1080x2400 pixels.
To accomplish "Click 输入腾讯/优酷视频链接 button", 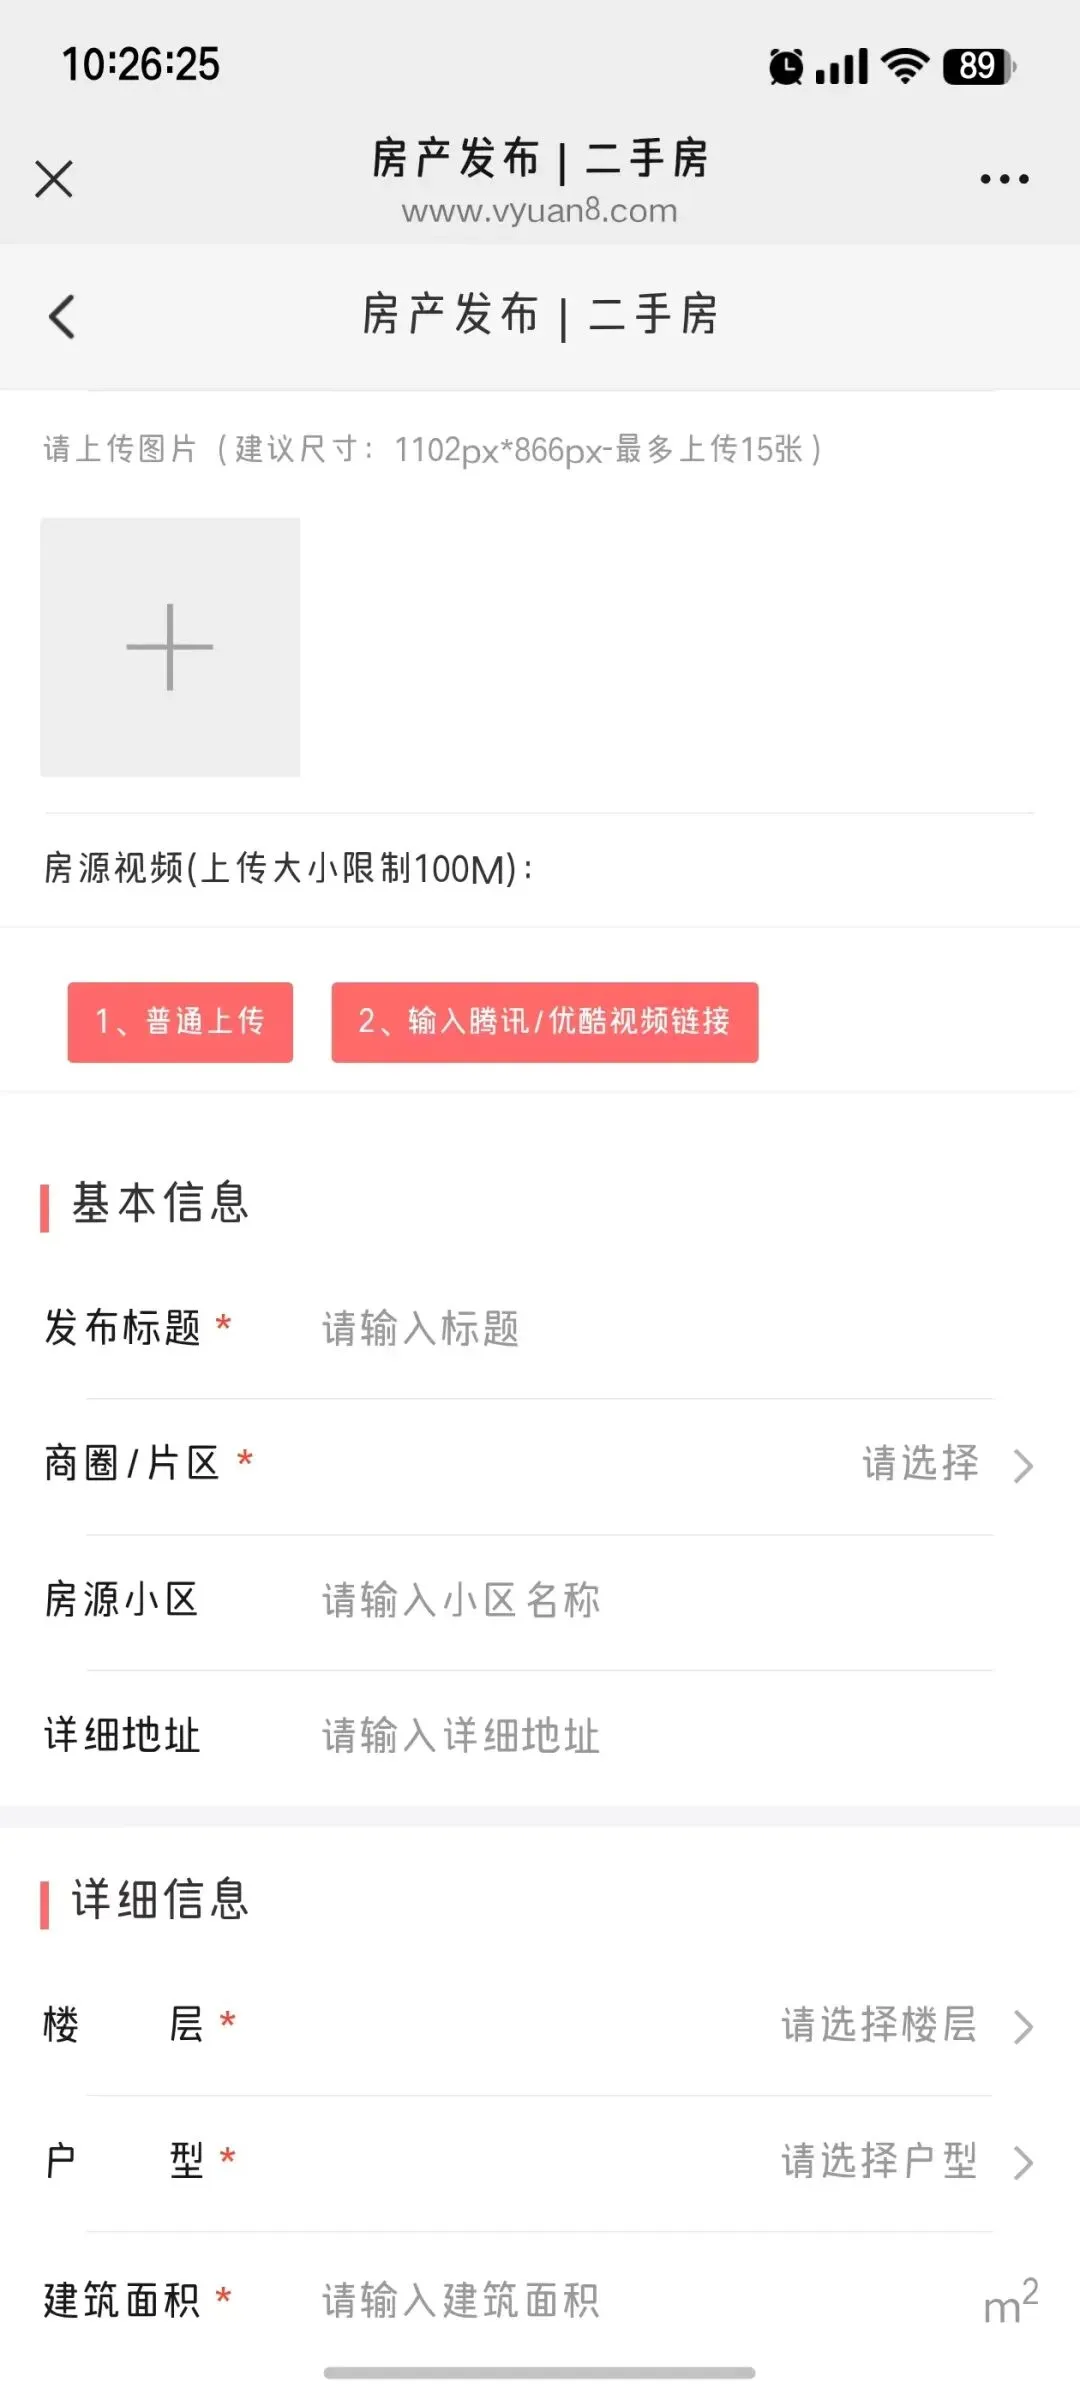I will [545, 1022].
